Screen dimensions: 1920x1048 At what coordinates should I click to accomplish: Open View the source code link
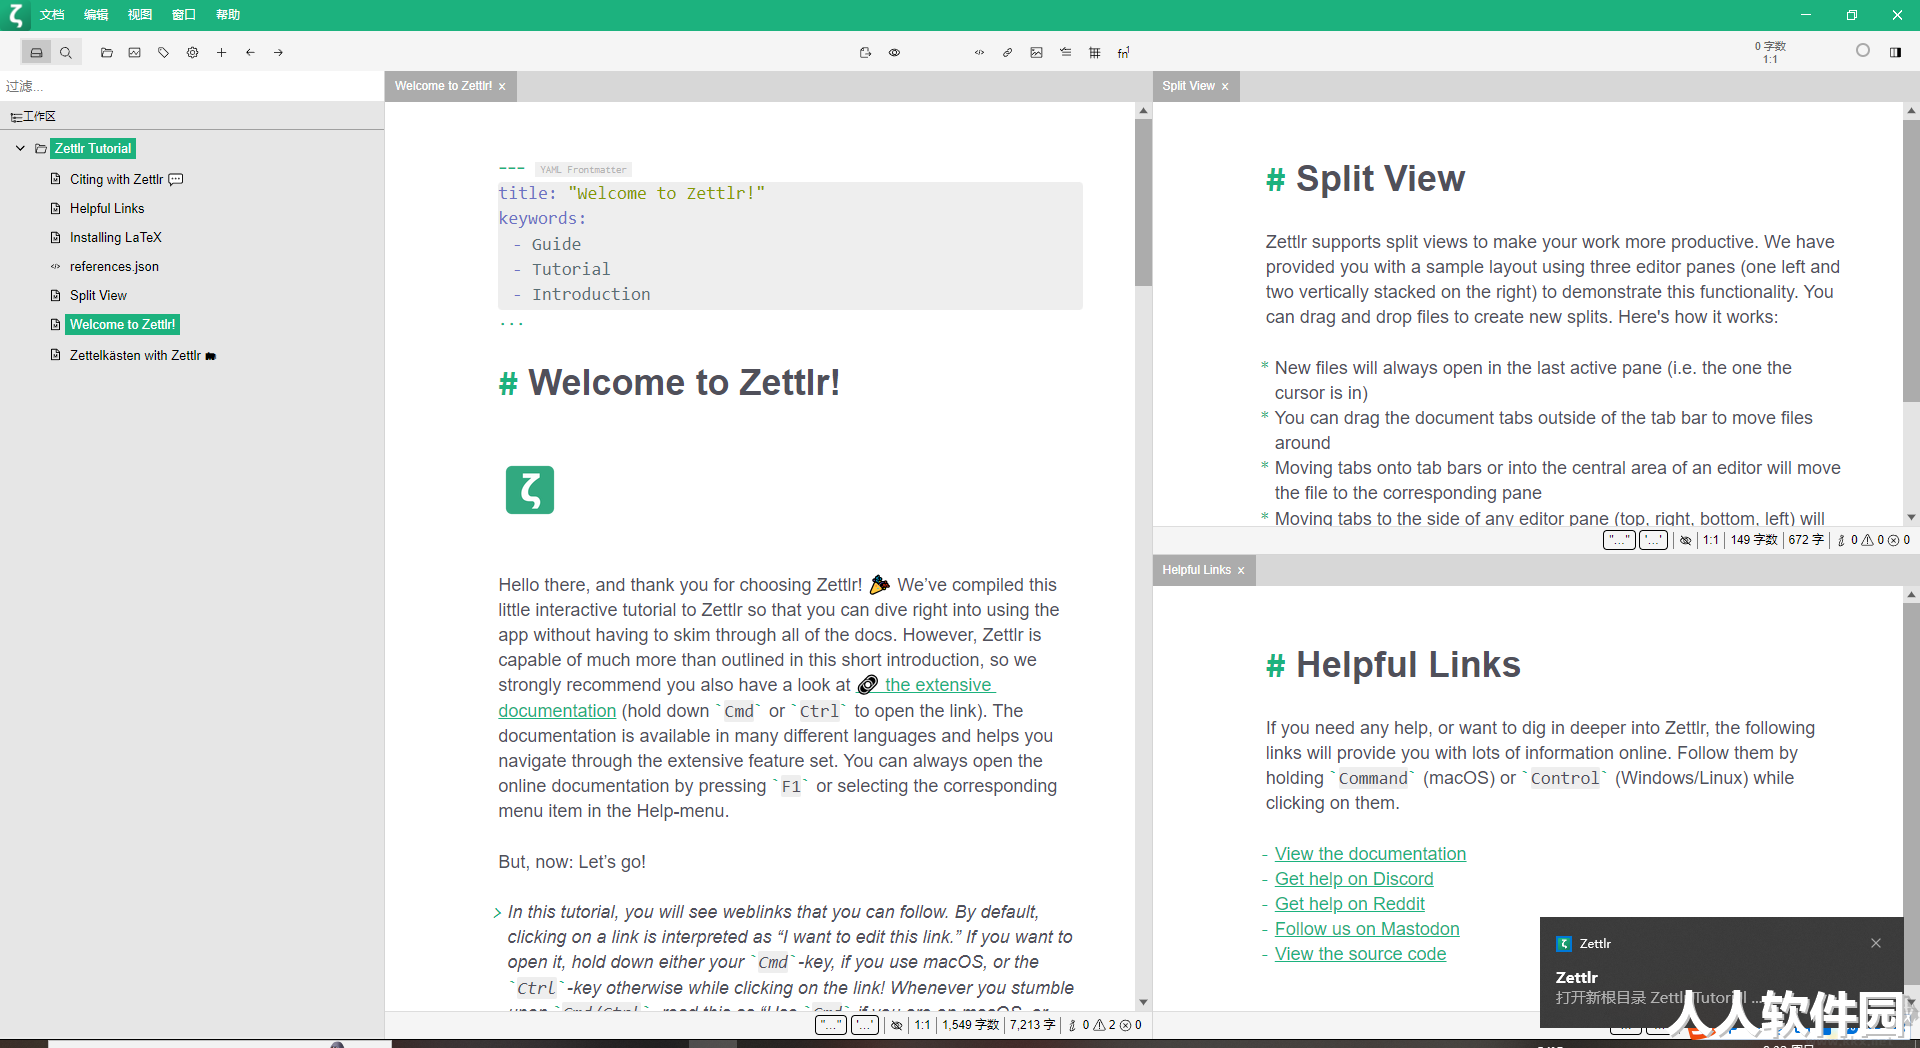click(1360, 954)
